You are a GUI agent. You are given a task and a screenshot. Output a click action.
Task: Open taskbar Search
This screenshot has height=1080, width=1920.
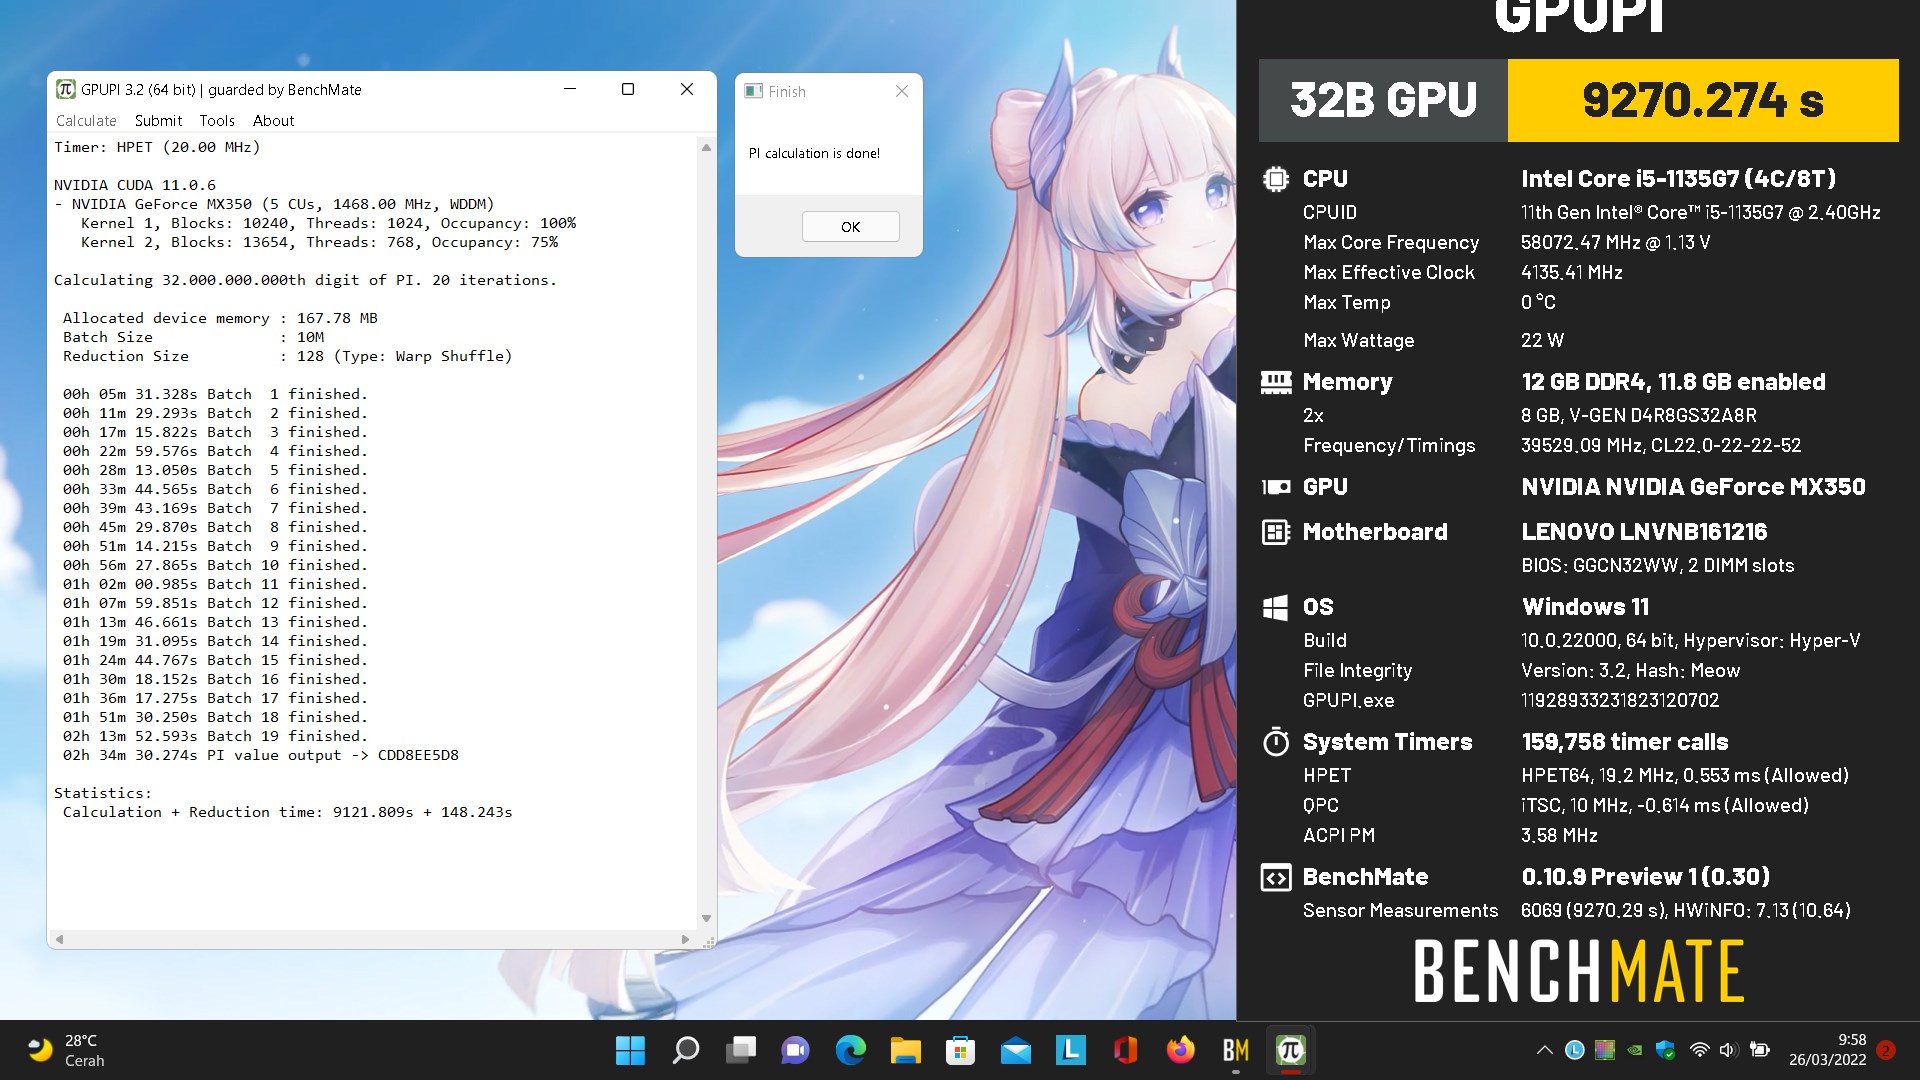click(686, 1050)
